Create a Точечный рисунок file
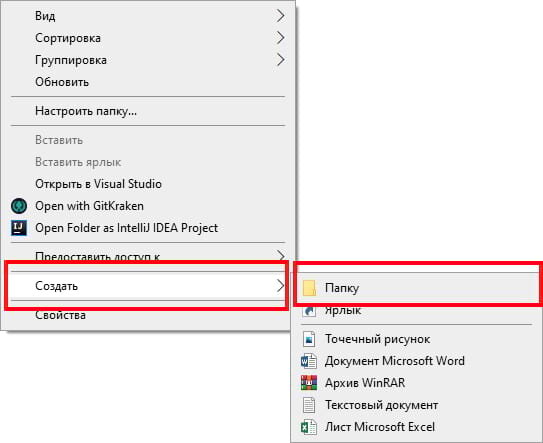This screenshot has width=543, height=443. pyautogui.click(x=417, y=339)
